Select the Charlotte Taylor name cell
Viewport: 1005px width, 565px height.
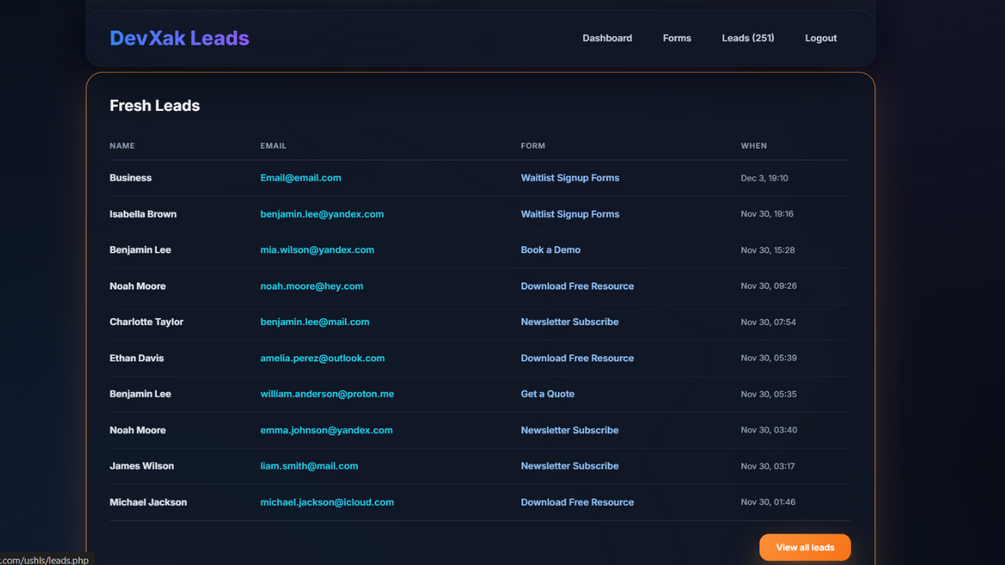click(146, 322)
